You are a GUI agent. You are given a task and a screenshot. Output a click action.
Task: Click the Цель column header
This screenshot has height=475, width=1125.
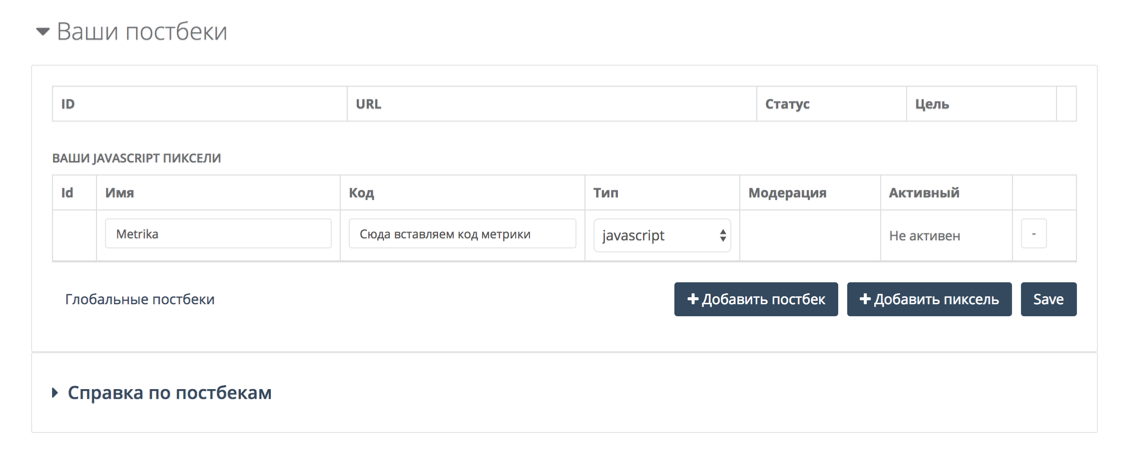pos(932,104)
